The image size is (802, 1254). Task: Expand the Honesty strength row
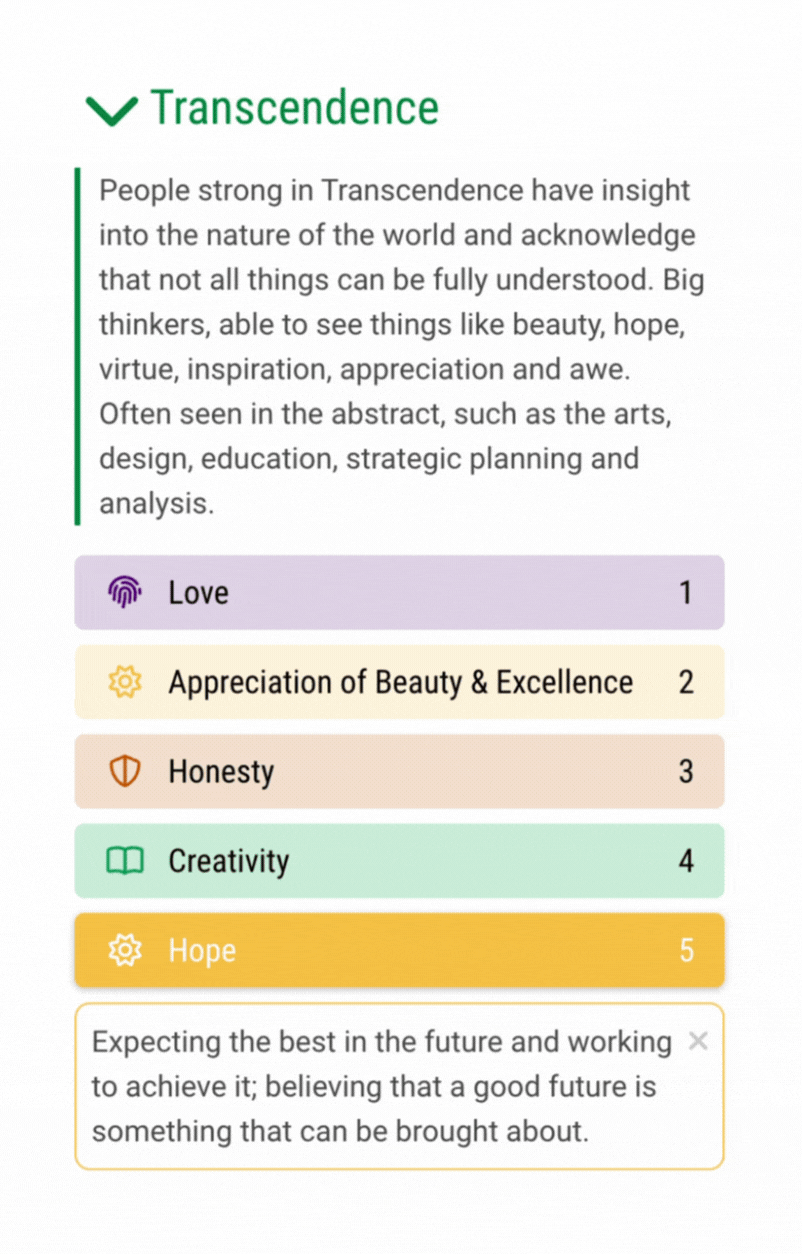[x=400, y=771]
